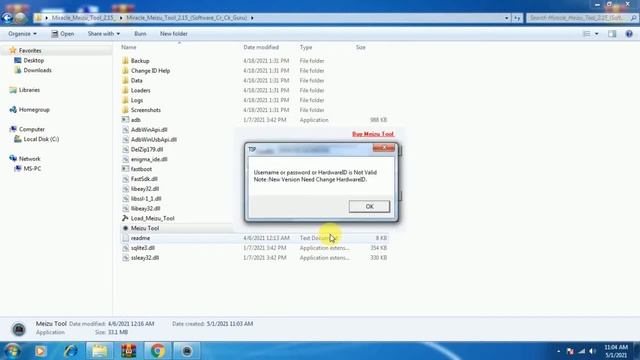Click the Open toolbar button
640x360 pixels.
pos(63,34)
